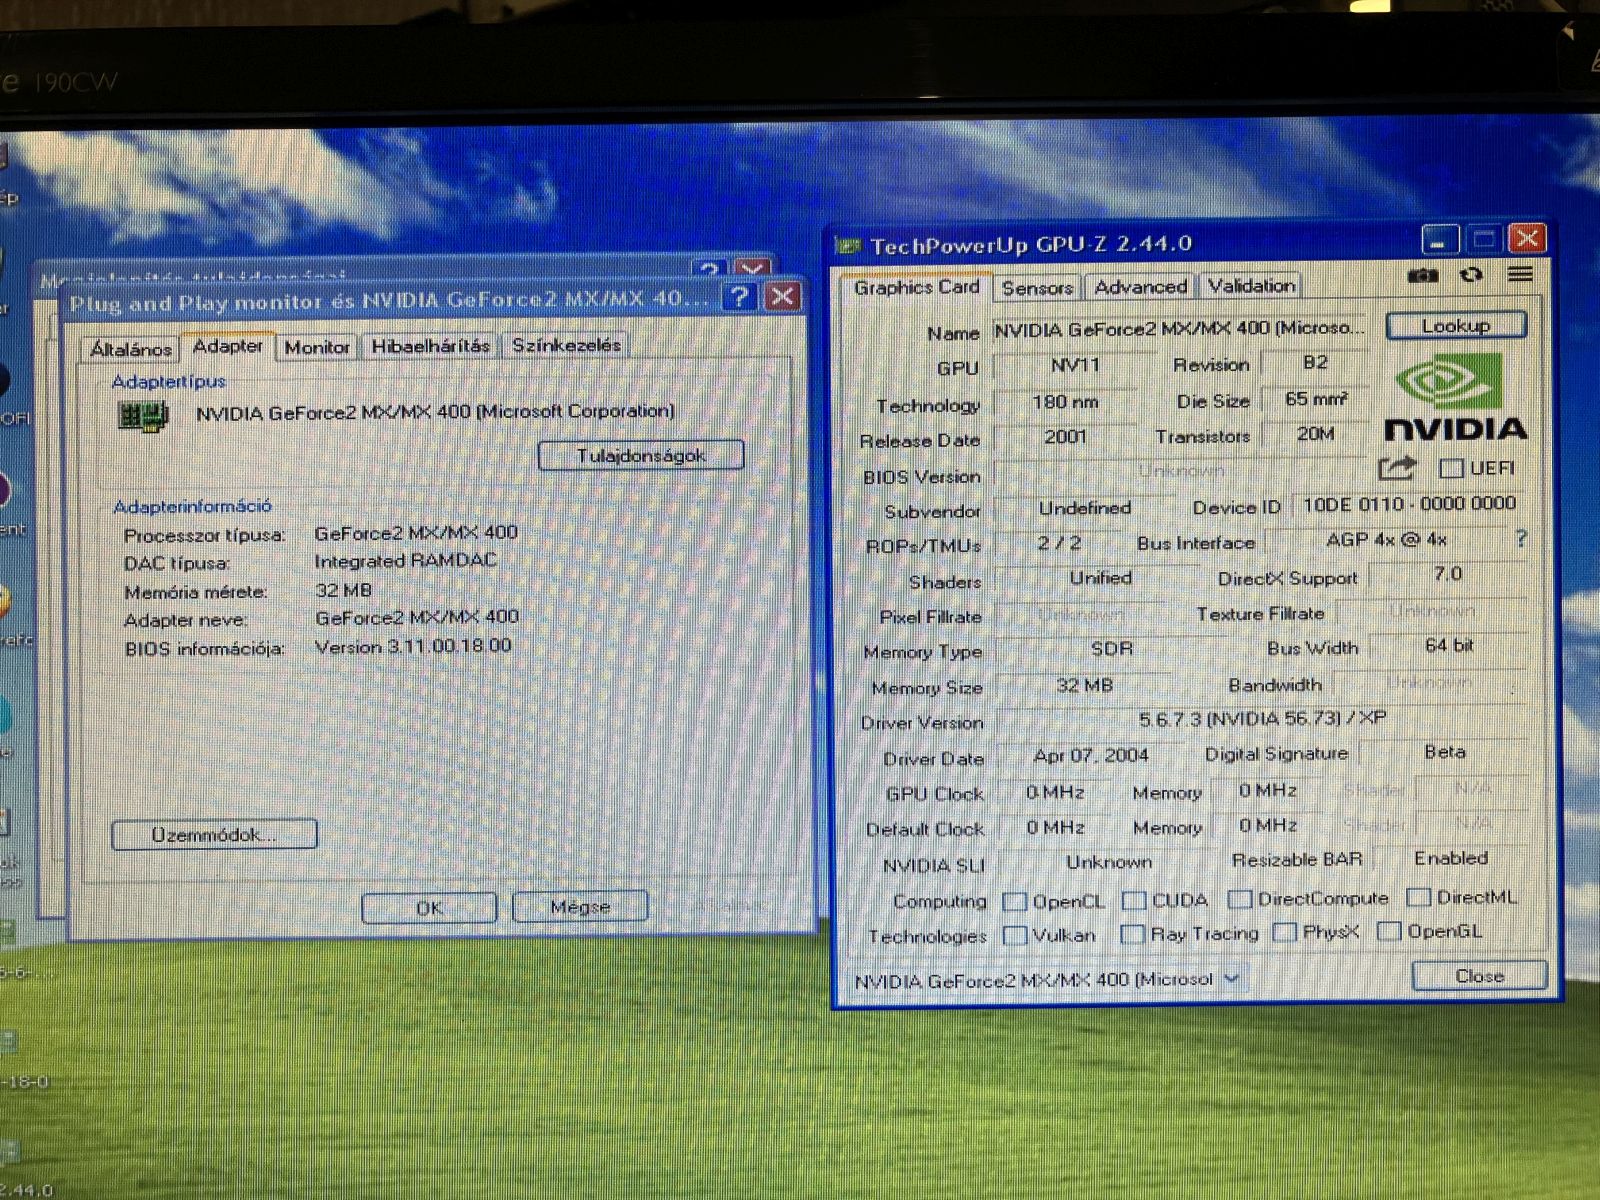
Task: Click the Bus Interface question mark
Action: point(1521,539)
